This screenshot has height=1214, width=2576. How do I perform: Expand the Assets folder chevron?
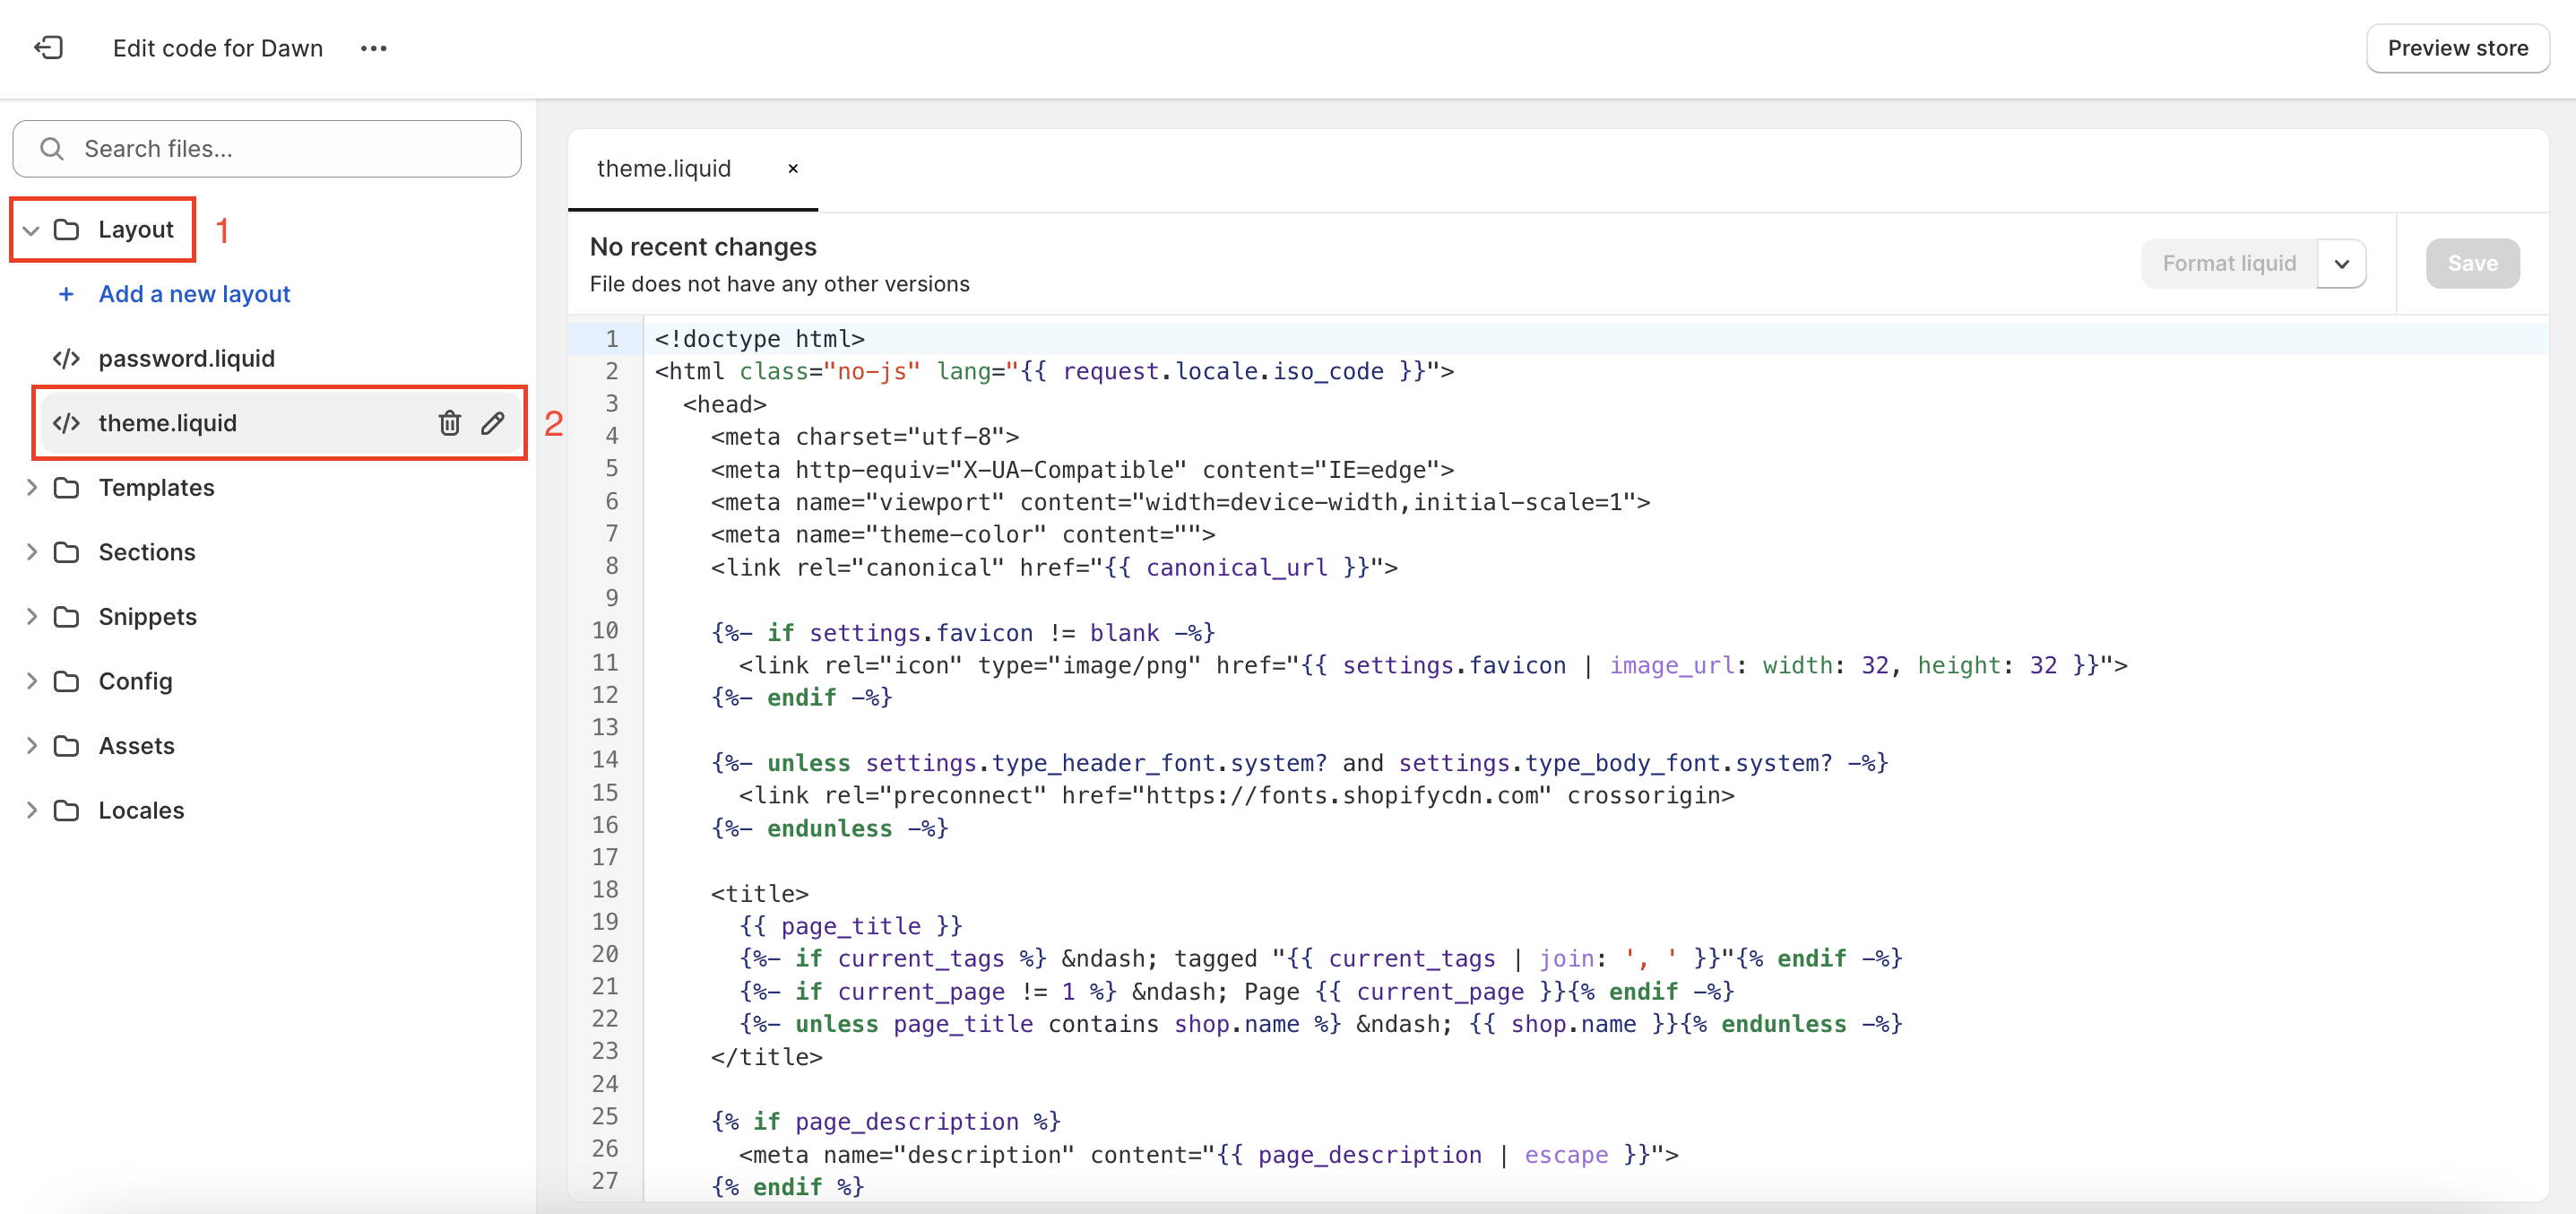31,746
